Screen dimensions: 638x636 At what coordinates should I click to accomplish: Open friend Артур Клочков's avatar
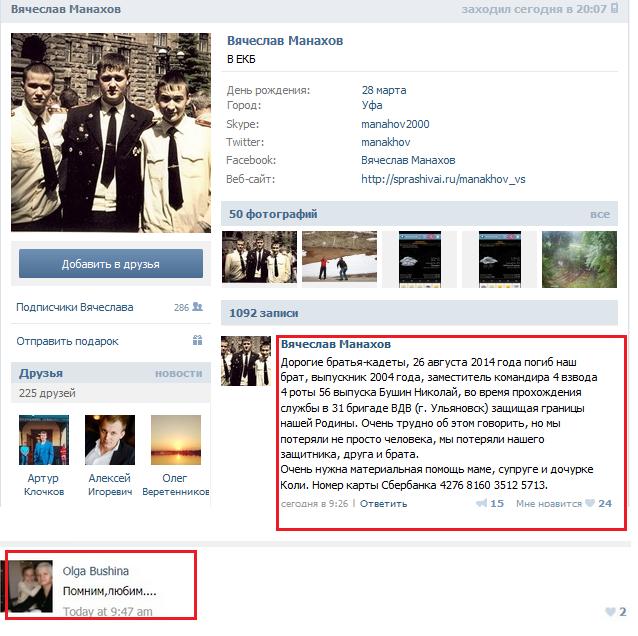coord(44,440)
